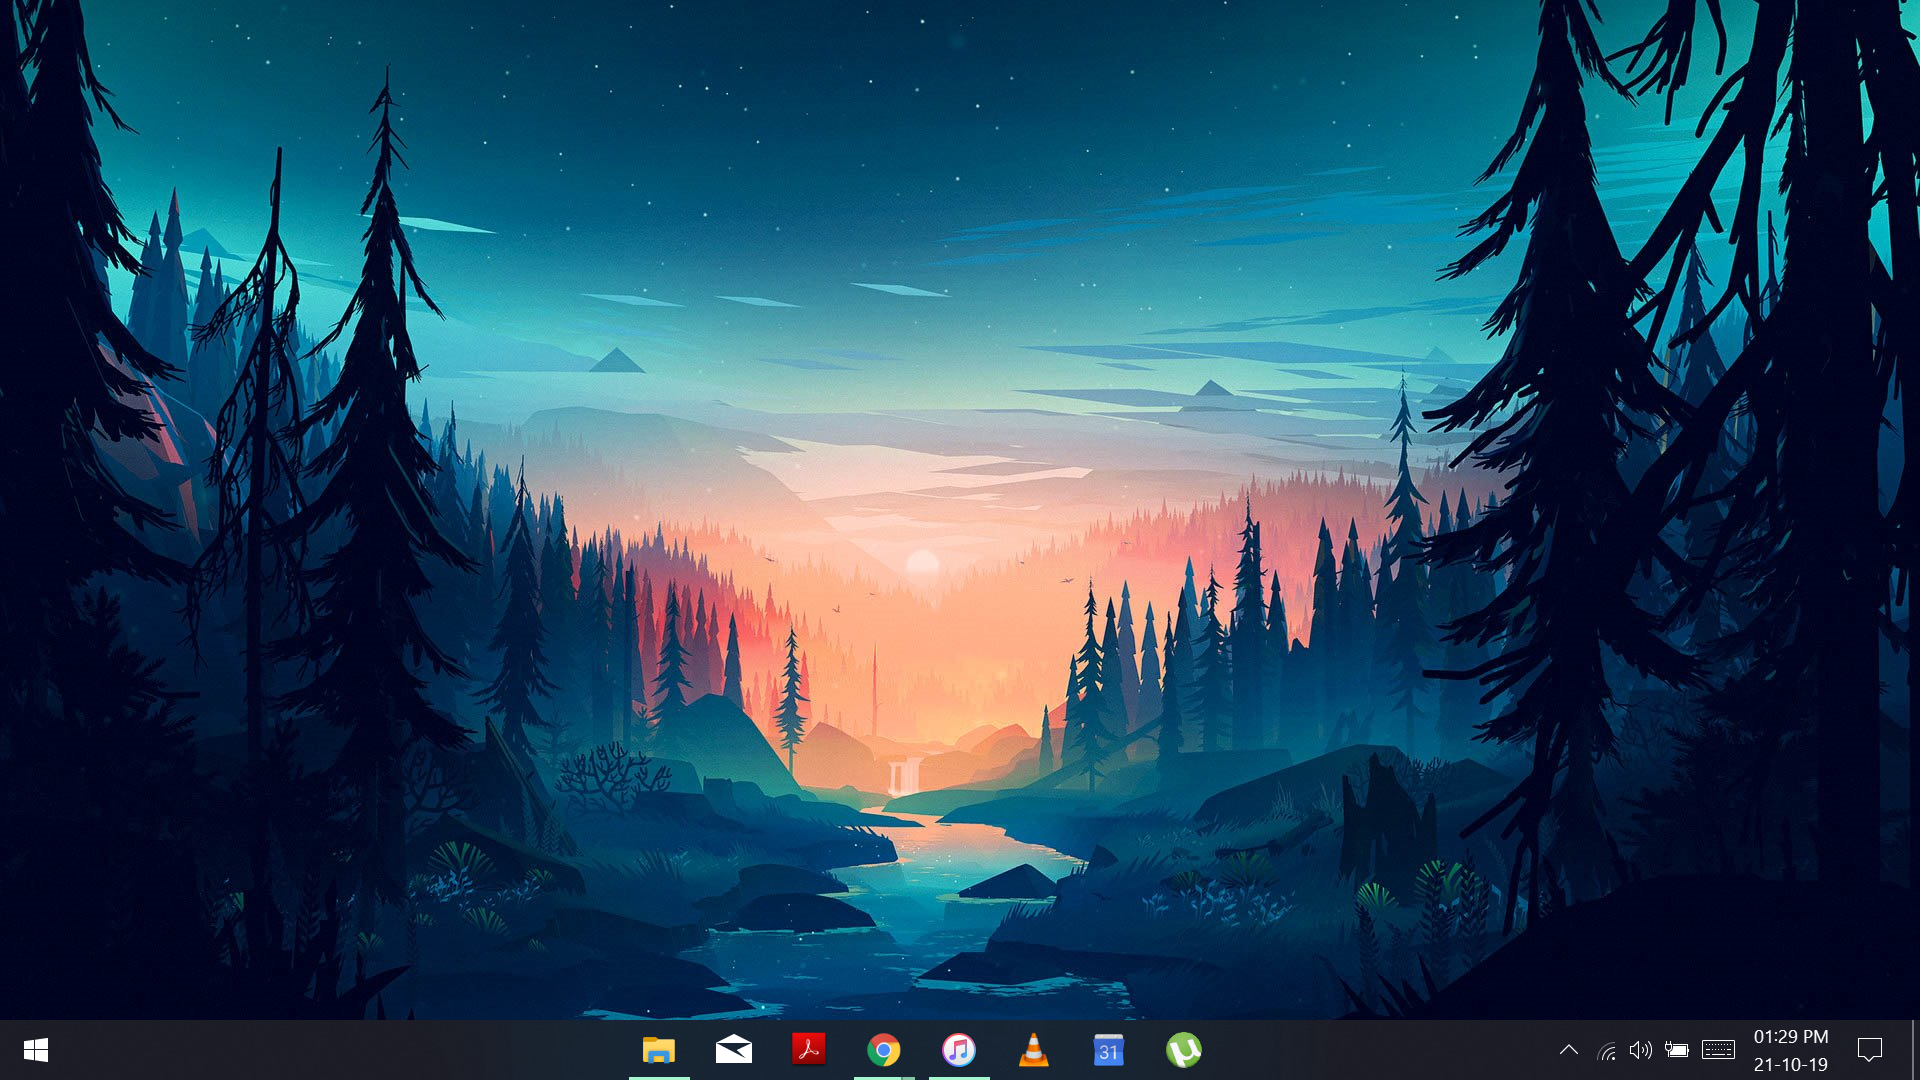Open the Wi-Fi network flyout

click(1607, 1050)
